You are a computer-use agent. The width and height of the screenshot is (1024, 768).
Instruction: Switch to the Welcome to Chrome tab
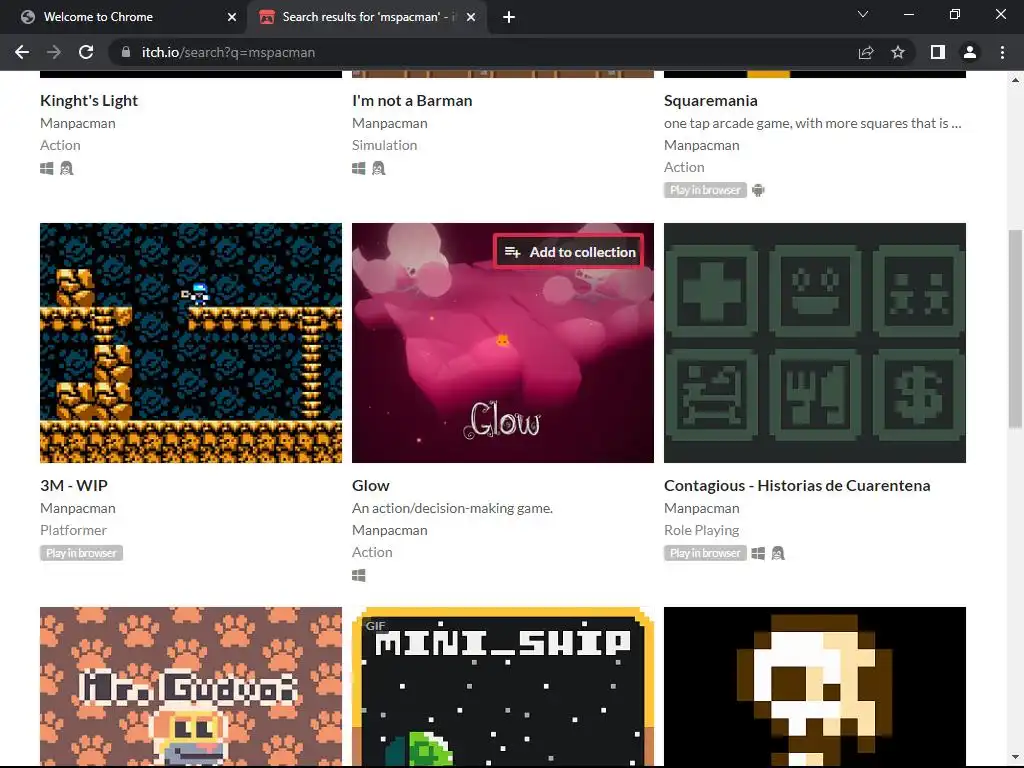(98, 17)
